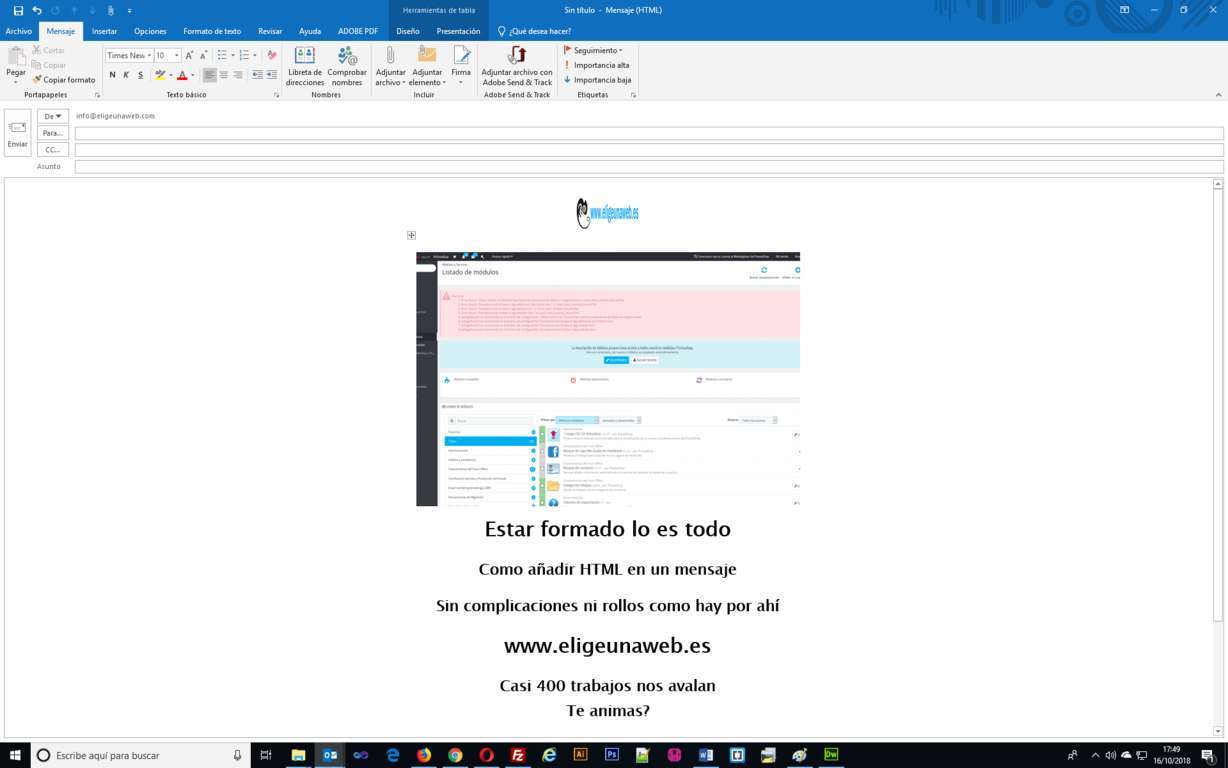Viewport: 1228px width, 768px height.
Task: Open the Libreta de direcciones
Action: point(305,67)
